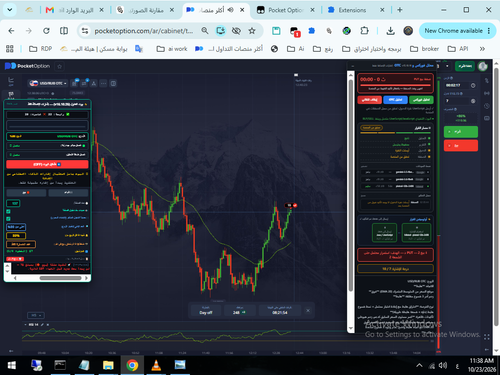Screen dimensions: 500x375
Task: Open the three-dots more options in chart toolbar
Action: point(103,83)
